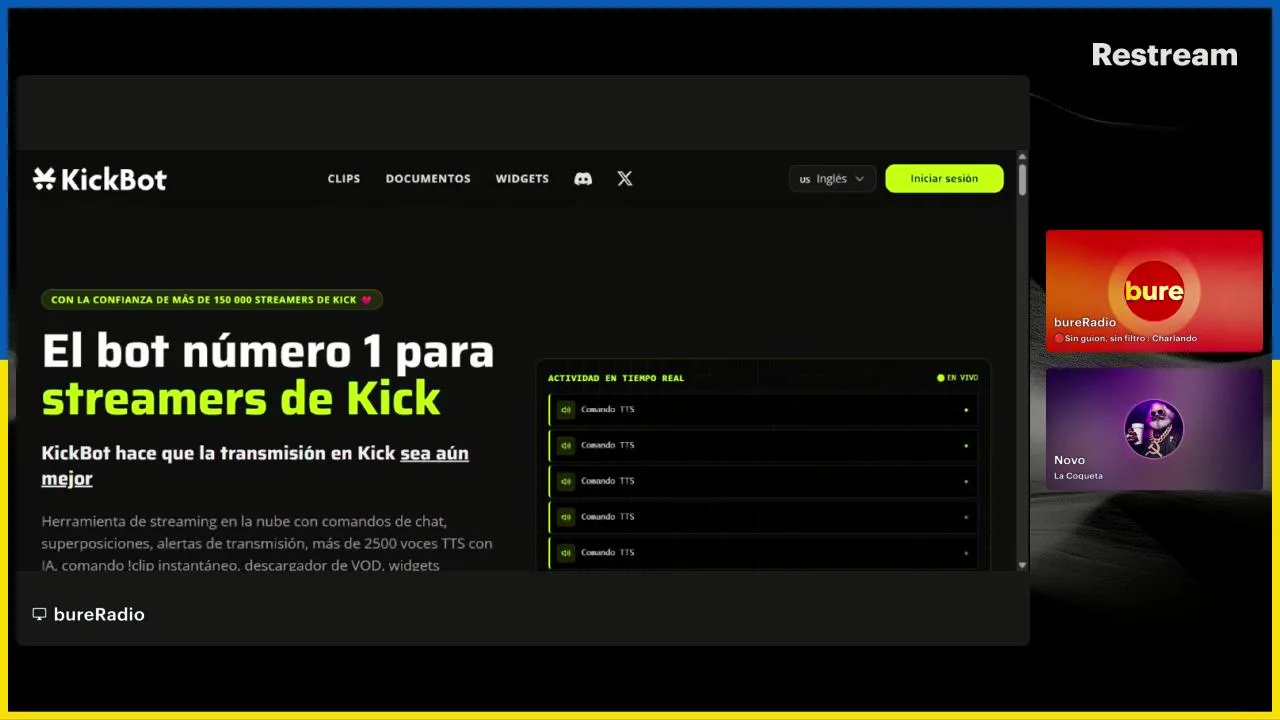The height and width of the screenshot is (720, 1280).
Task: Click the EN VIVO live indicator
Action: tap(957, 378)
